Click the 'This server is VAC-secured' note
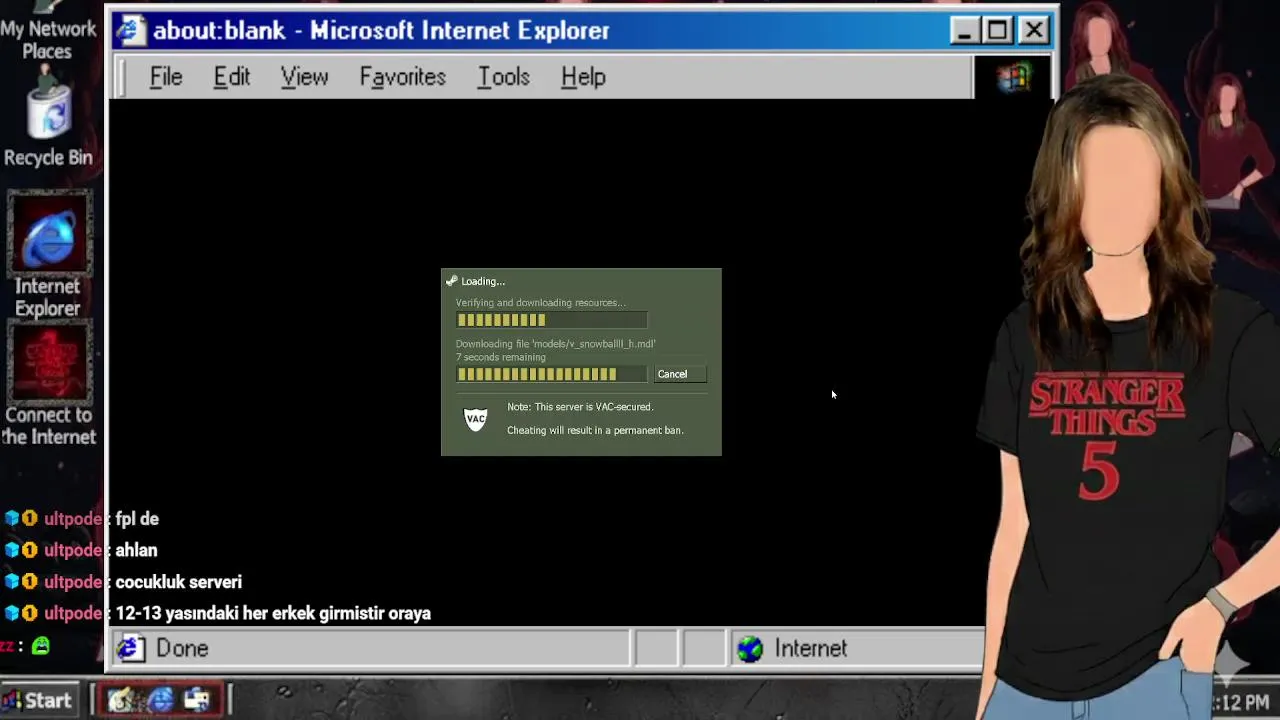The image size is (1280, 720). point(580,407)
